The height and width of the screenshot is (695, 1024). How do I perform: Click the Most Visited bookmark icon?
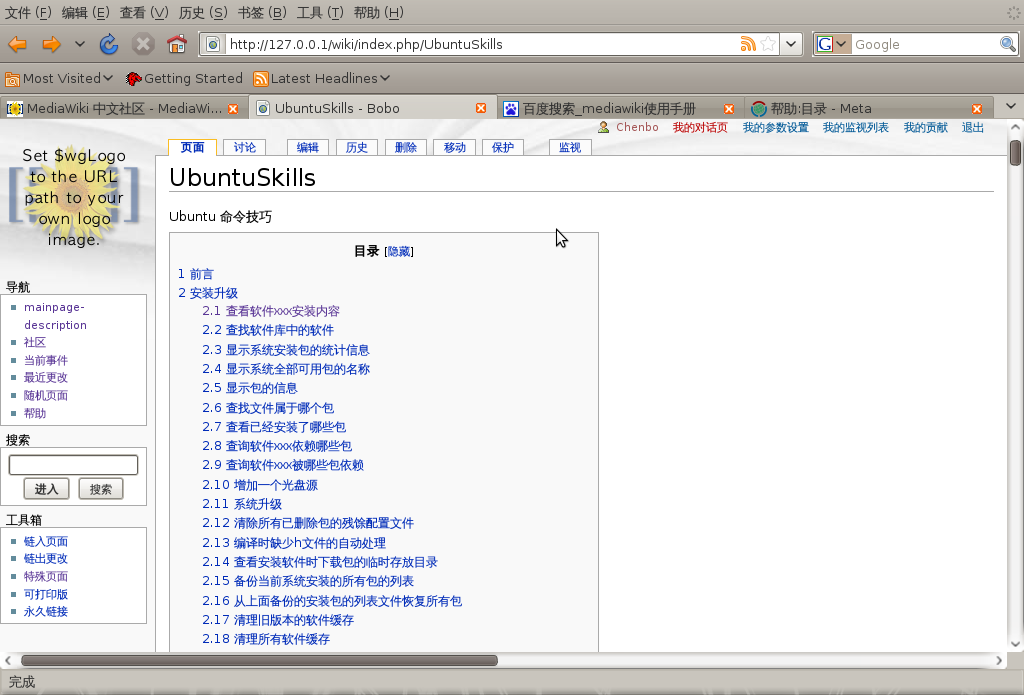pos(12,79)
